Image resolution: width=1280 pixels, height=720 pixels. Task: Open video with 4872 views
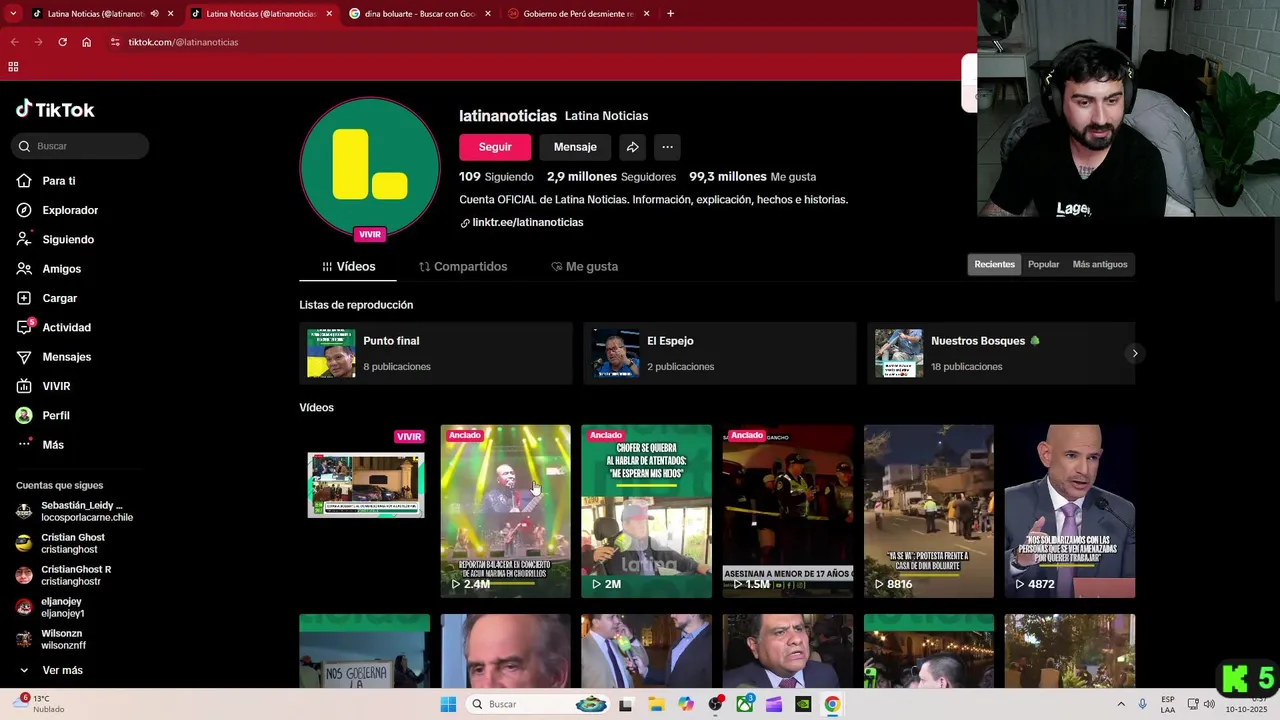click(x=1070, y=511)
